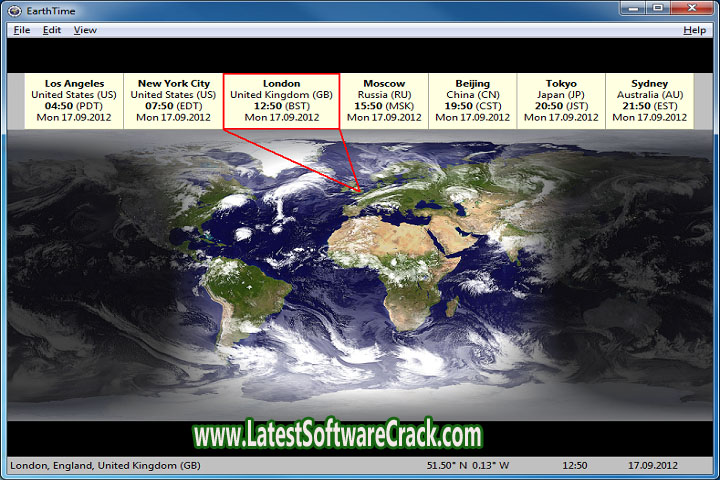Open the View menu
The height and width of the screenshot is (480, 720).
[85, 30]
